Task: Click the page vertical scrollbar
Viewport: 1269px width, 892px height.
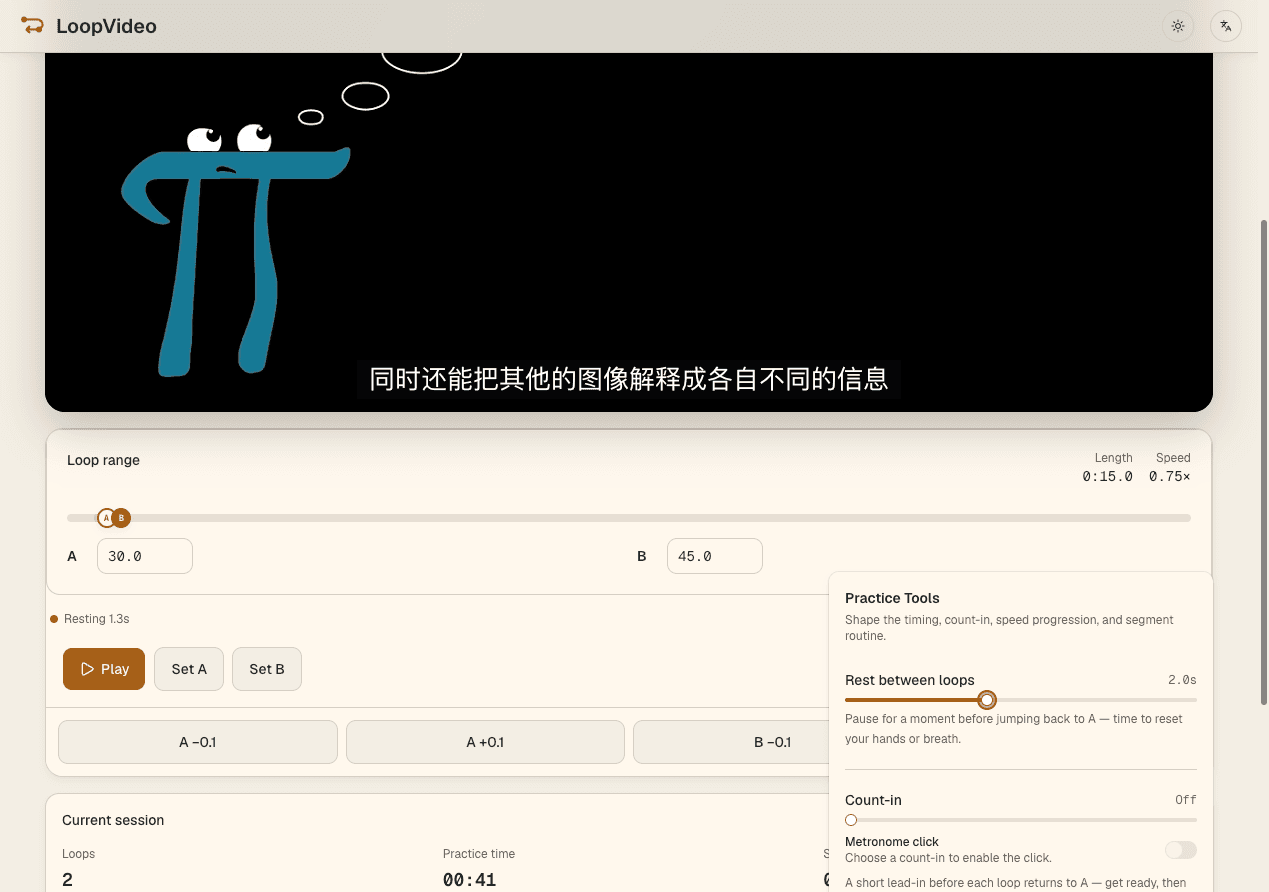Action: click(1264, 460)
